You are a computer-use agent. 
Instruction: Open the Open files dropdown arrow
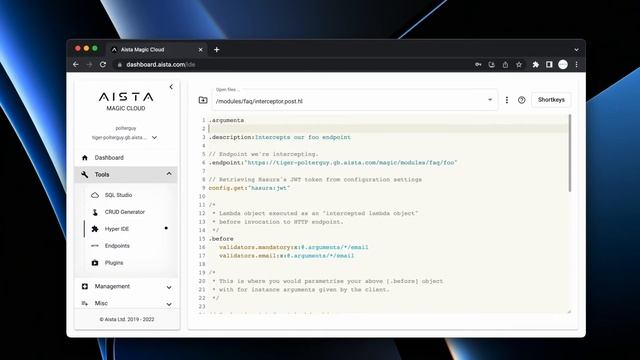[490, 100]
